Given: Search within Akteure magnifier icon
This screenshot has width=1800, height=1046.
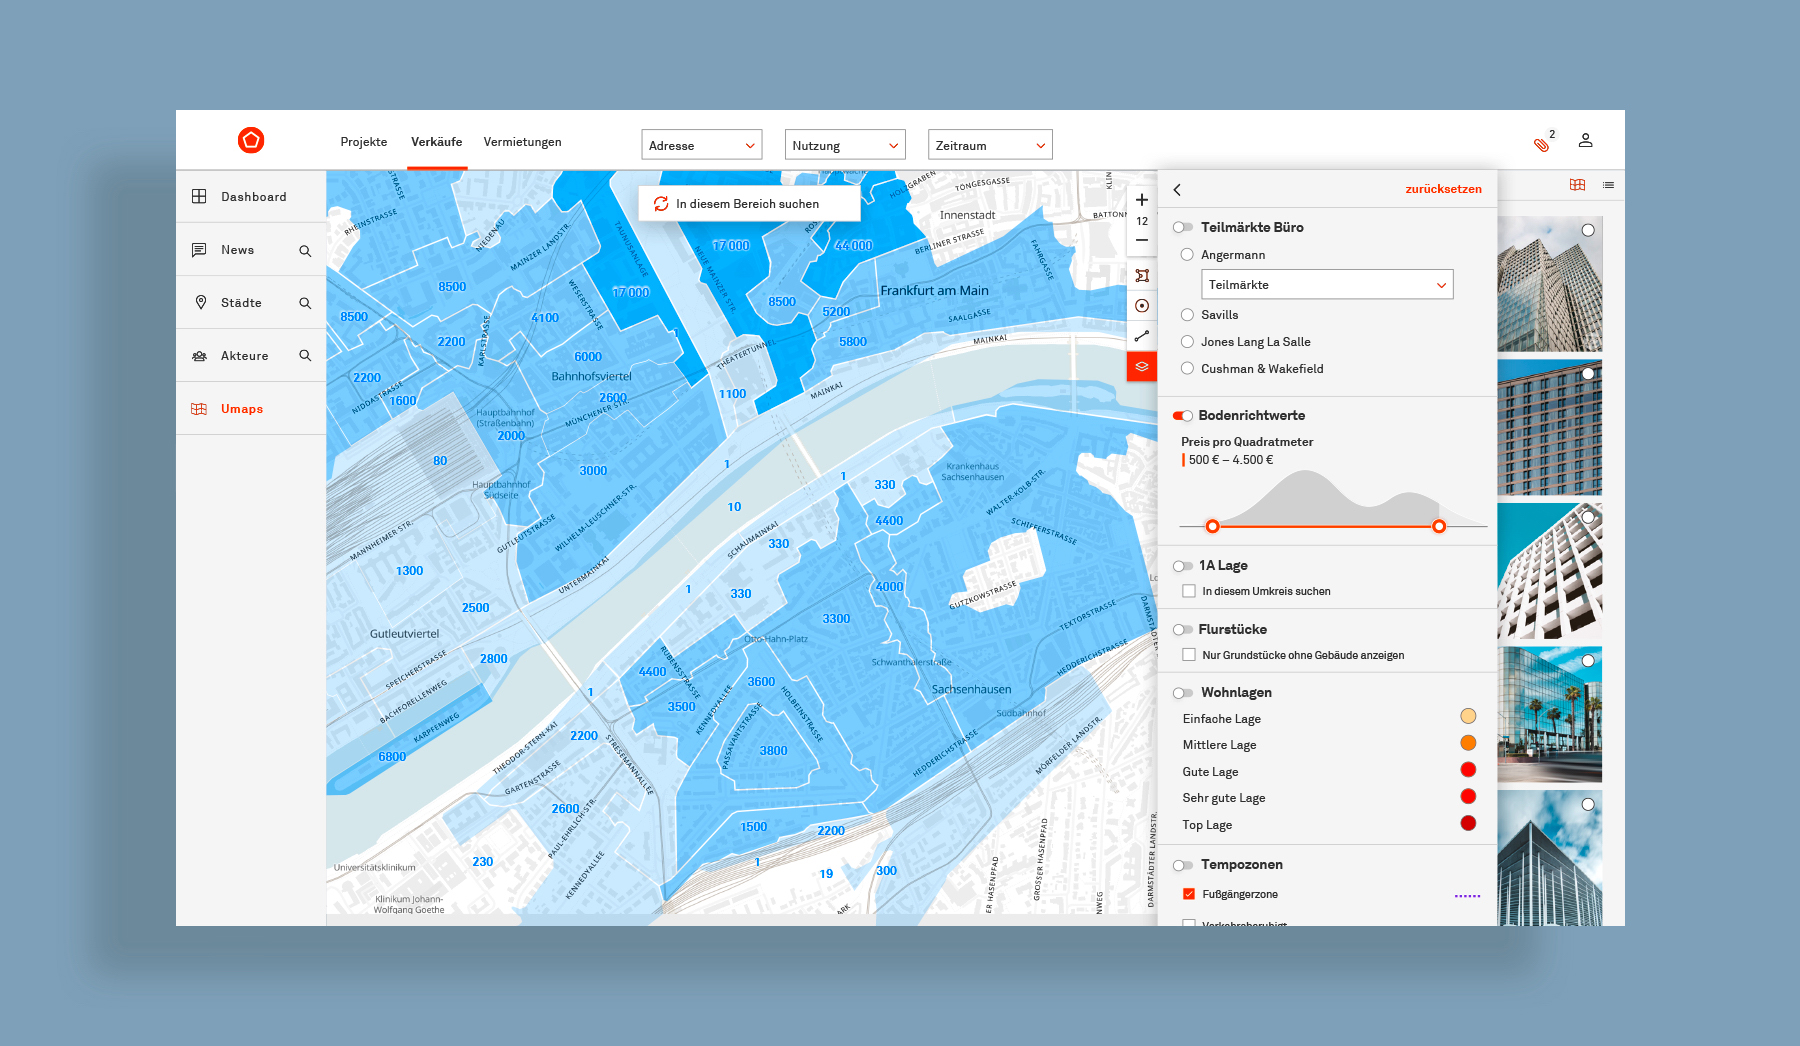Looking at the screenshot, I should click(305, 355).
